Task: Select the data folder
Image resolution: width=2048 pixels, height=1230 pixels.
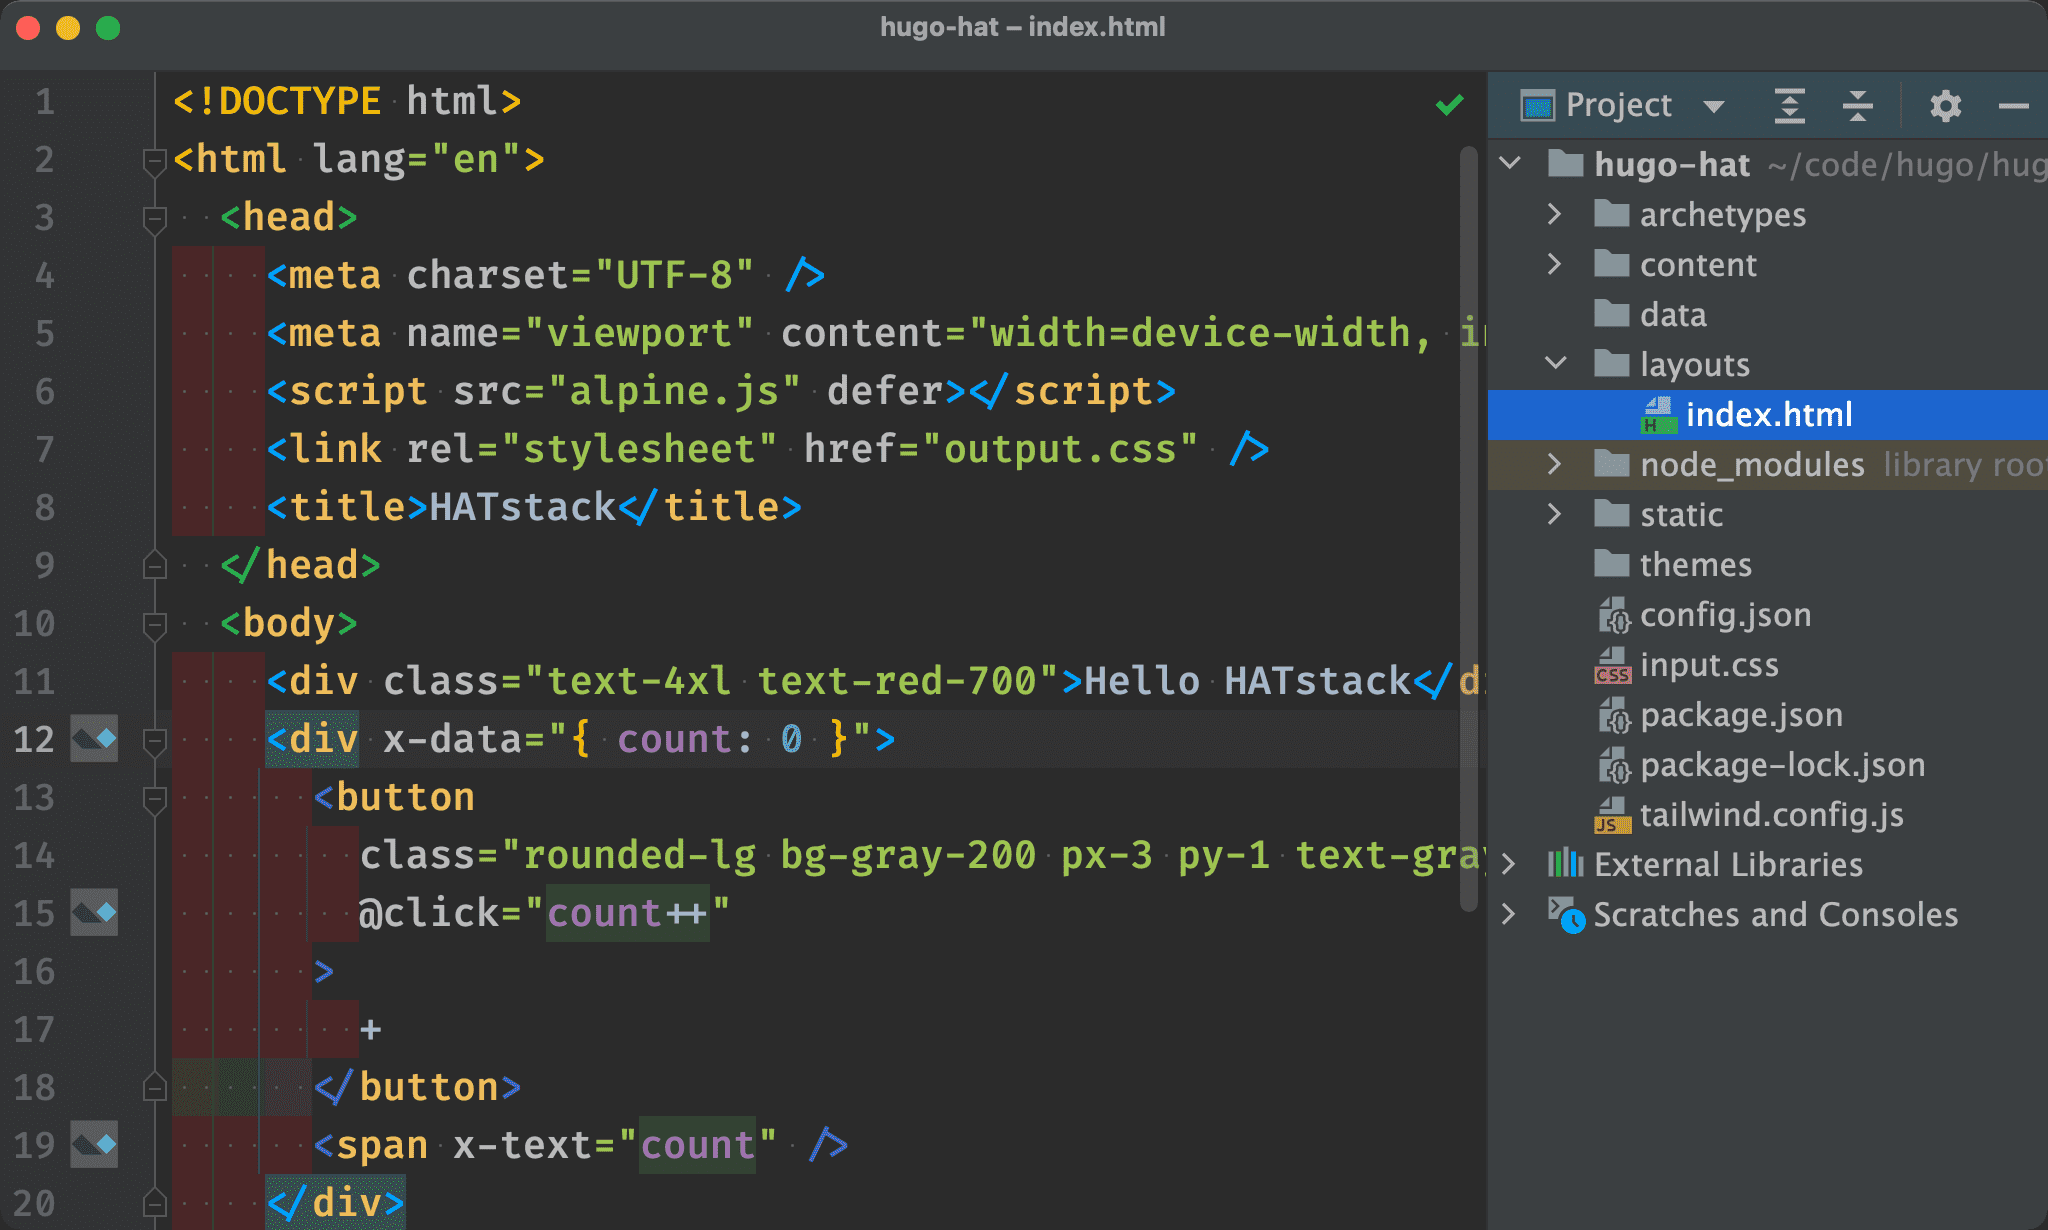Action: tap(1673, 315)
